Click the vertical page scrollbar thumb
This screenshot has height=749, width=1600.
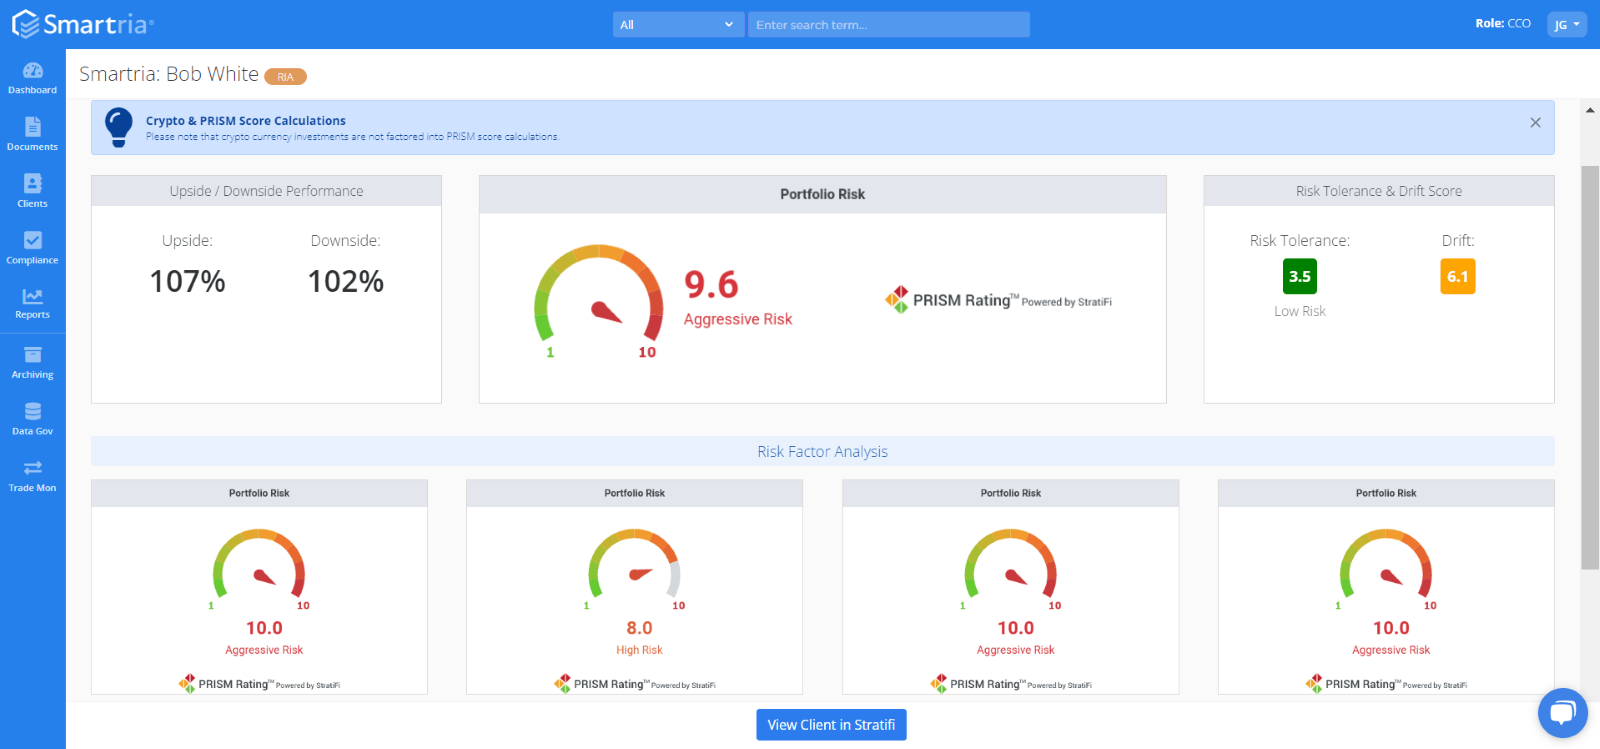pos(1590,368)
